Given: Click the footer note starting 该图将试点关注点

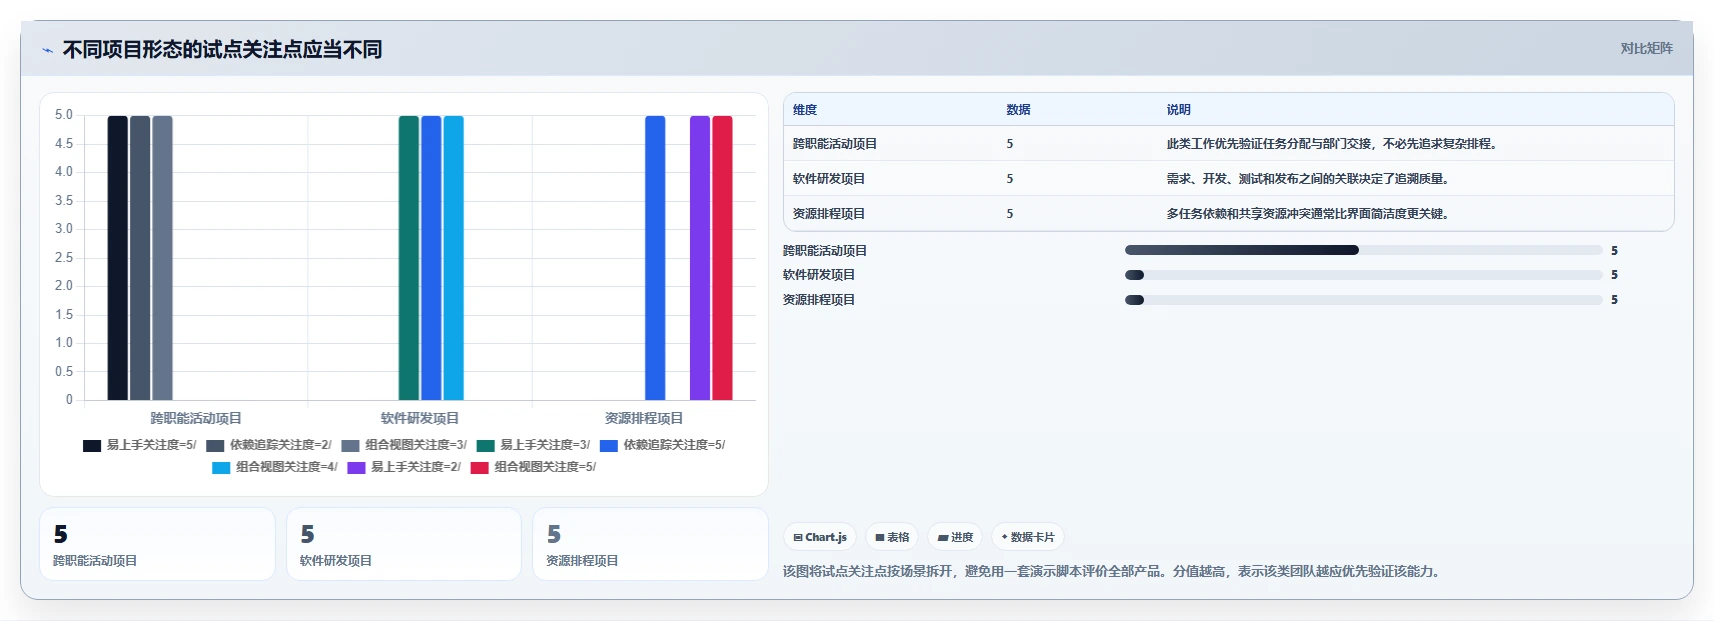Looking at the screenshot, I should point(1113,572).
